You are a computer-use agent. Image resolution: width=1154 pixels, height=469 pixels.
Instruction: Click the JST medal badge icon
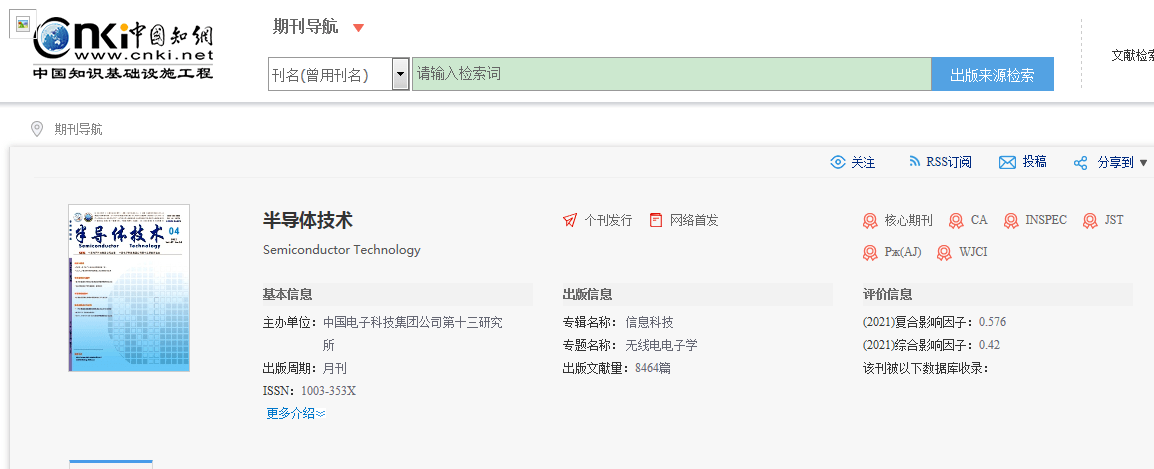pyautogui.click(x=1090, y=221)
